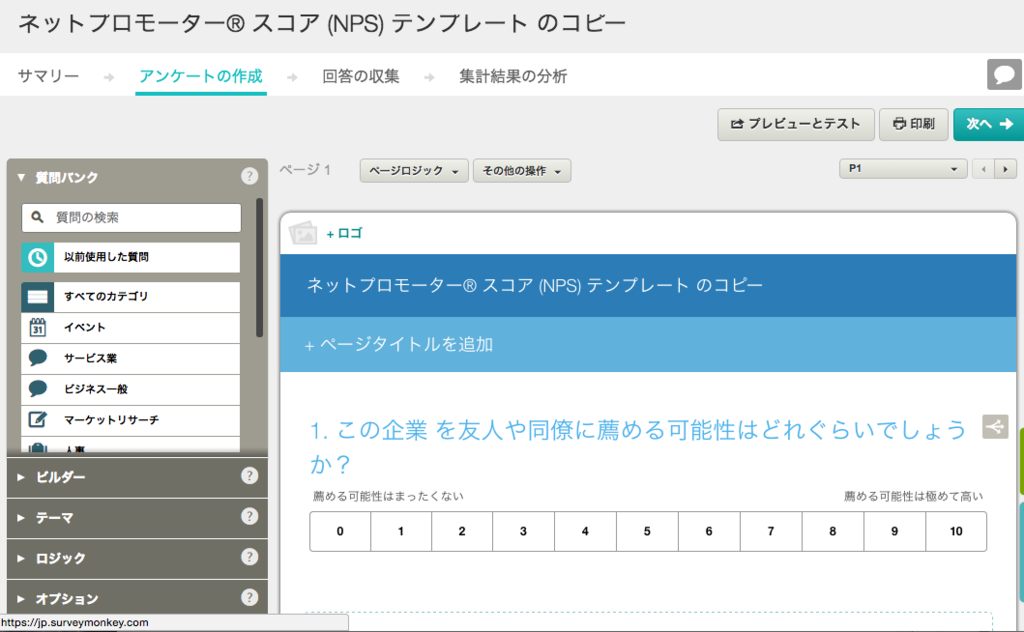Switch to the 集計結果の分析 tab
Image resolution: width=1024 pixels, height=632 pixels.
513,76
